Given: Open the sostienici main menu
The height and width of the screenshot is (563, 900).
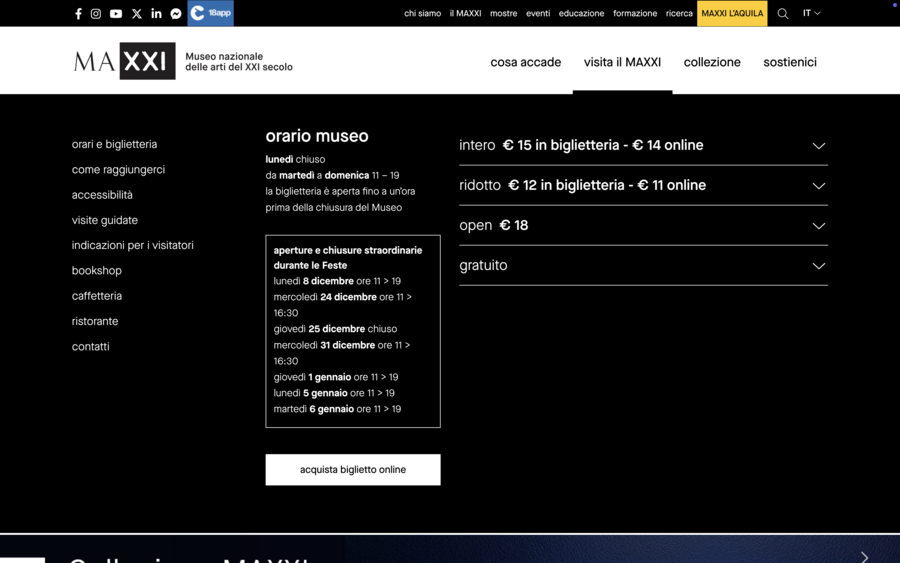Looking at the screenshot, I should click(790, 62).
